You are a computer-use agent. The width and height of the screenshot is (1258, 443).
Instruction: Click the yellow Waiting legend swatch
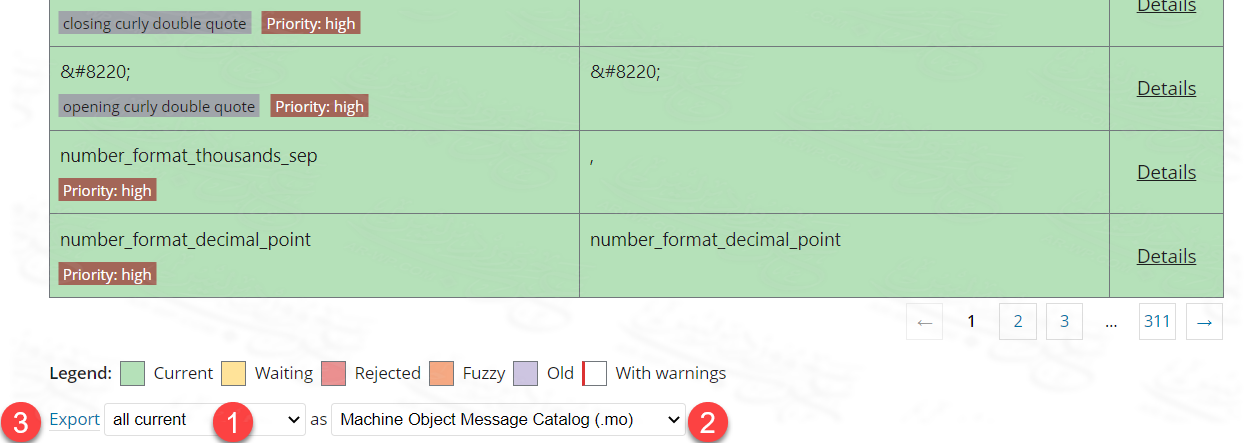234,373
